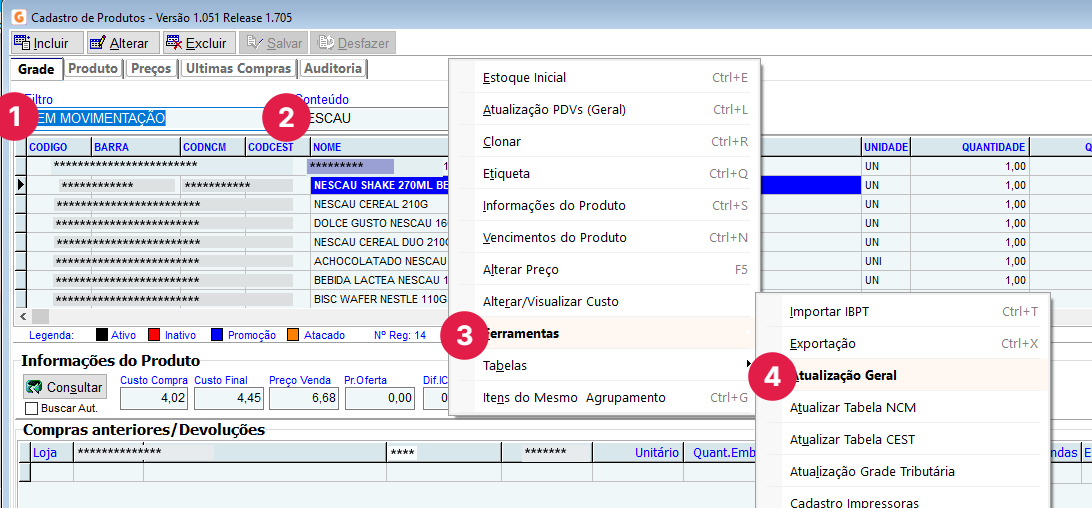Click the black Ativo legend swatch
This screenshot has width=1092, height=508.
pos(102,335)
